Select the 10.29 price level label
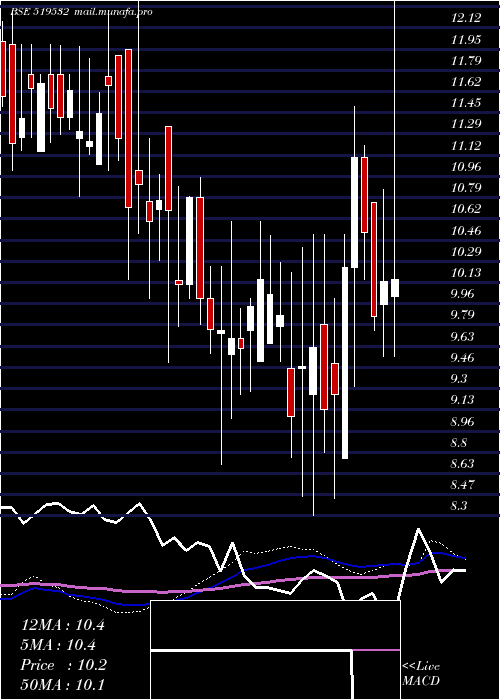The image size is (500, 700). [466, 251]
